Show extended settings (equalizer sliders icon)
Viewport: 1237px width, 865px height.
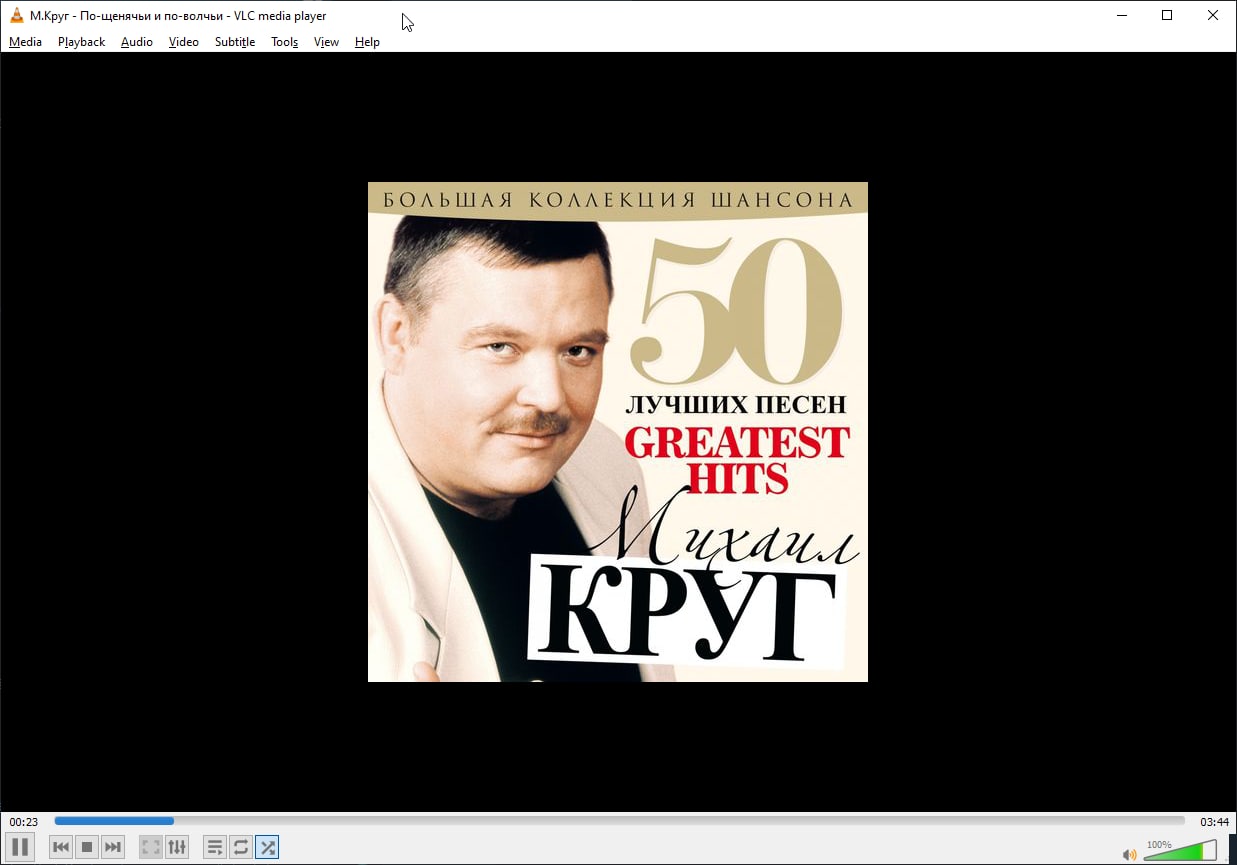177,847
